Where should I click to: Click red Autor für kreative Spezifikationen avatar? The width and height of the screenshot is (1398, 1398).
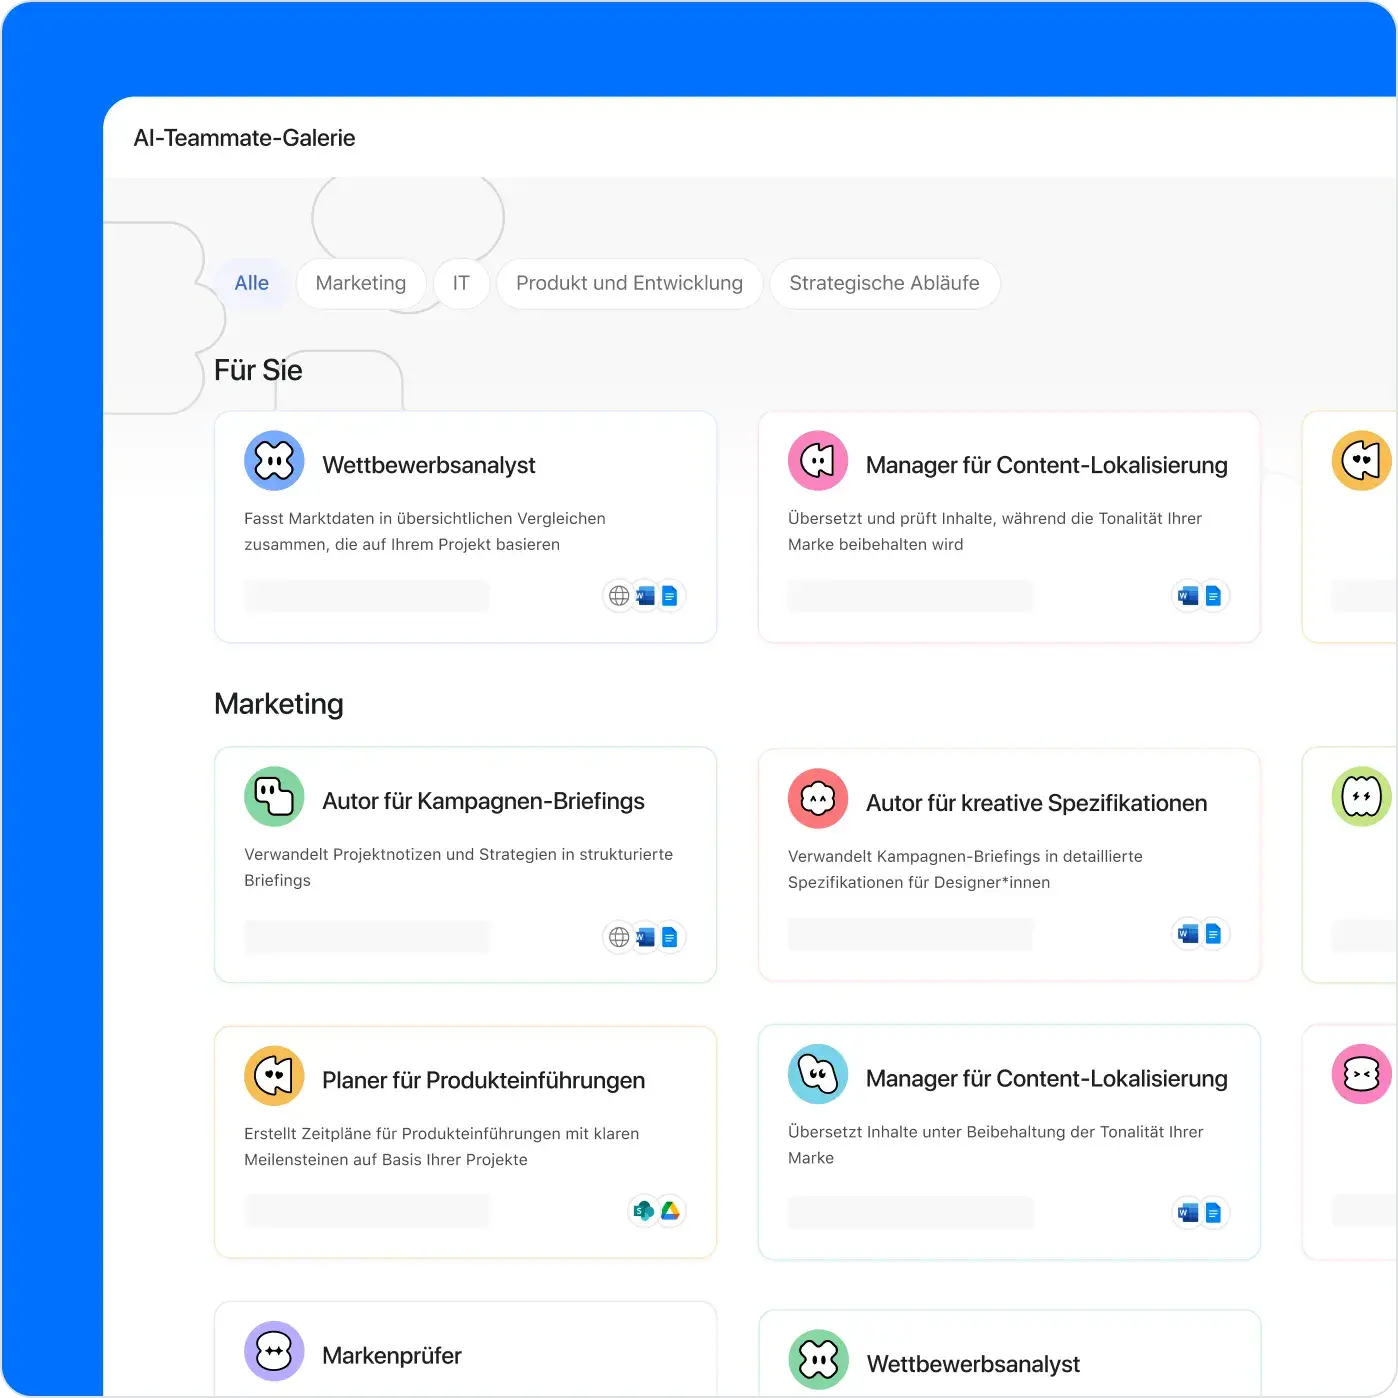pyautogui.click(x=818, y=799)
